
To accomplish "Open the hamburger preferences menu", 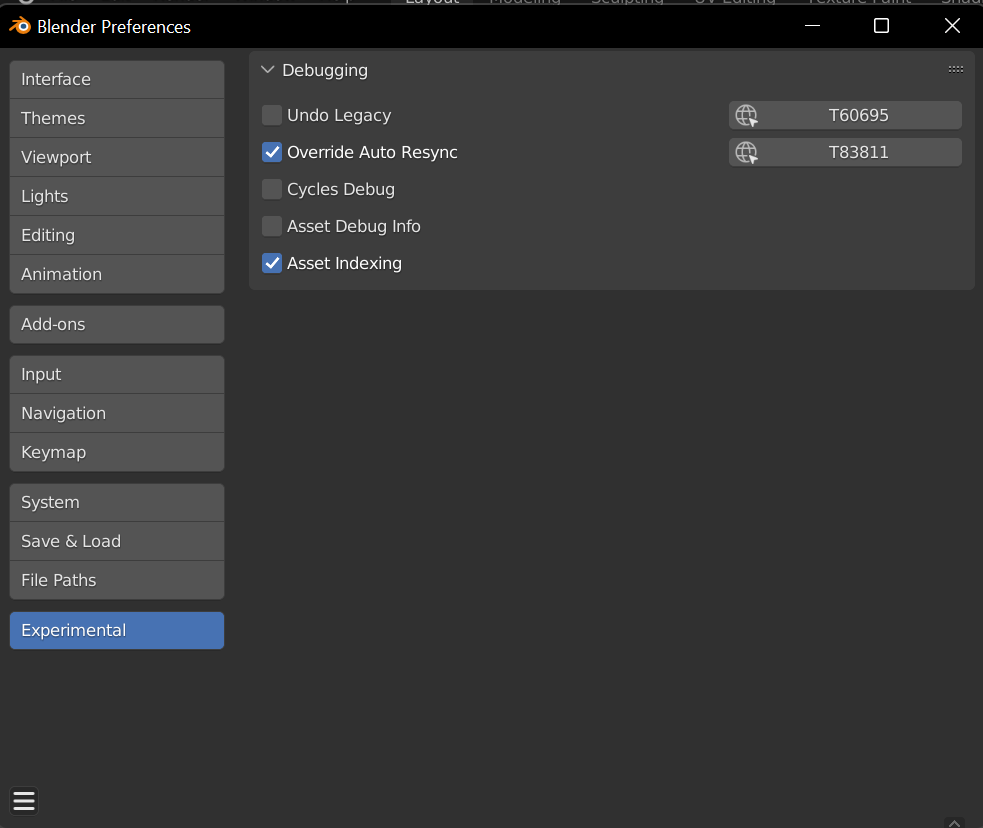I will click(x=24, y=800).
